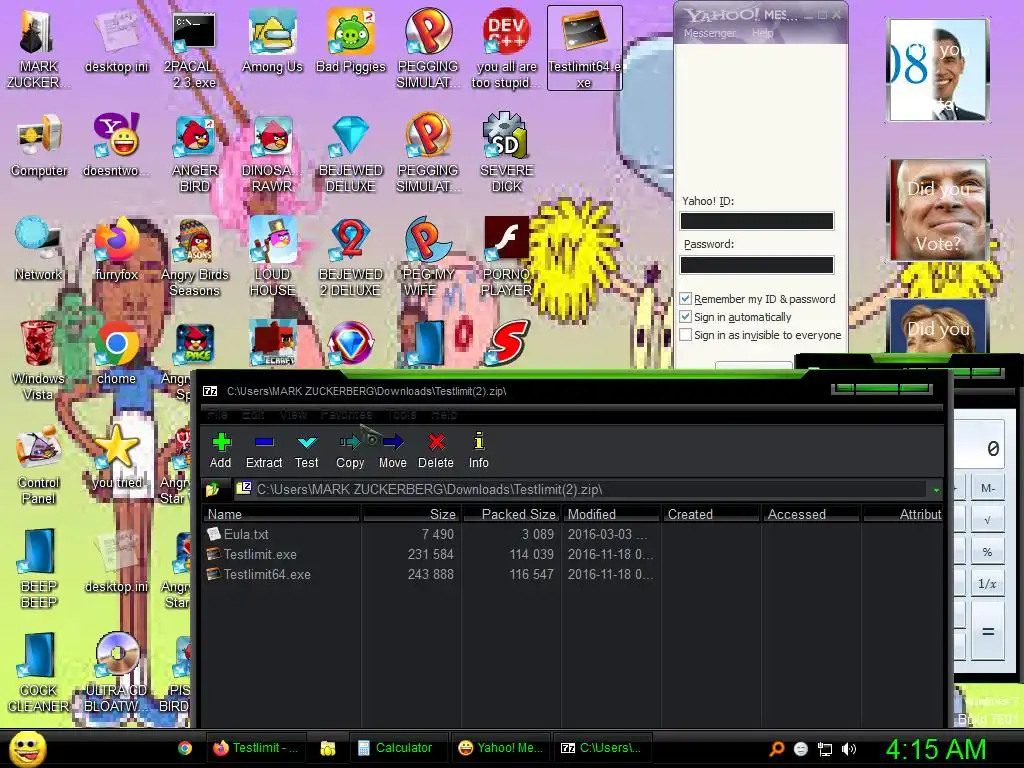Select the doesntwo Yahoo desktop icon
Viewport: 1024px width, 768px height.
[117, 145]
